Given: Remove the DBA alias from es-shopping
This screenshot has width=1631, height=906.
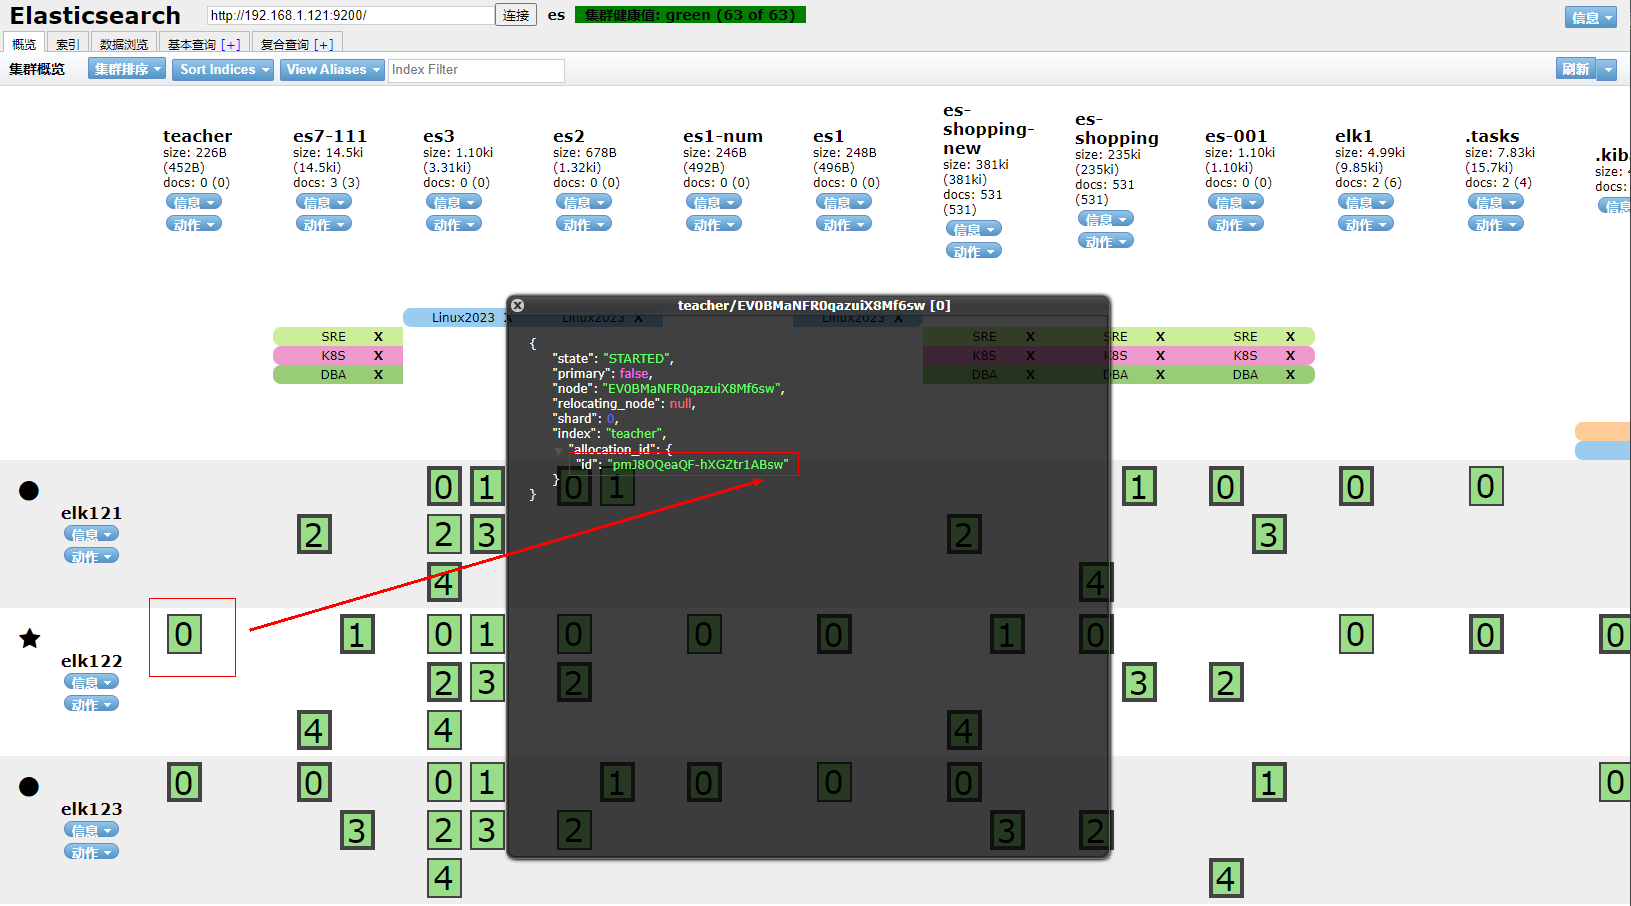Looking at the screenshot, I should [1160, 375].
